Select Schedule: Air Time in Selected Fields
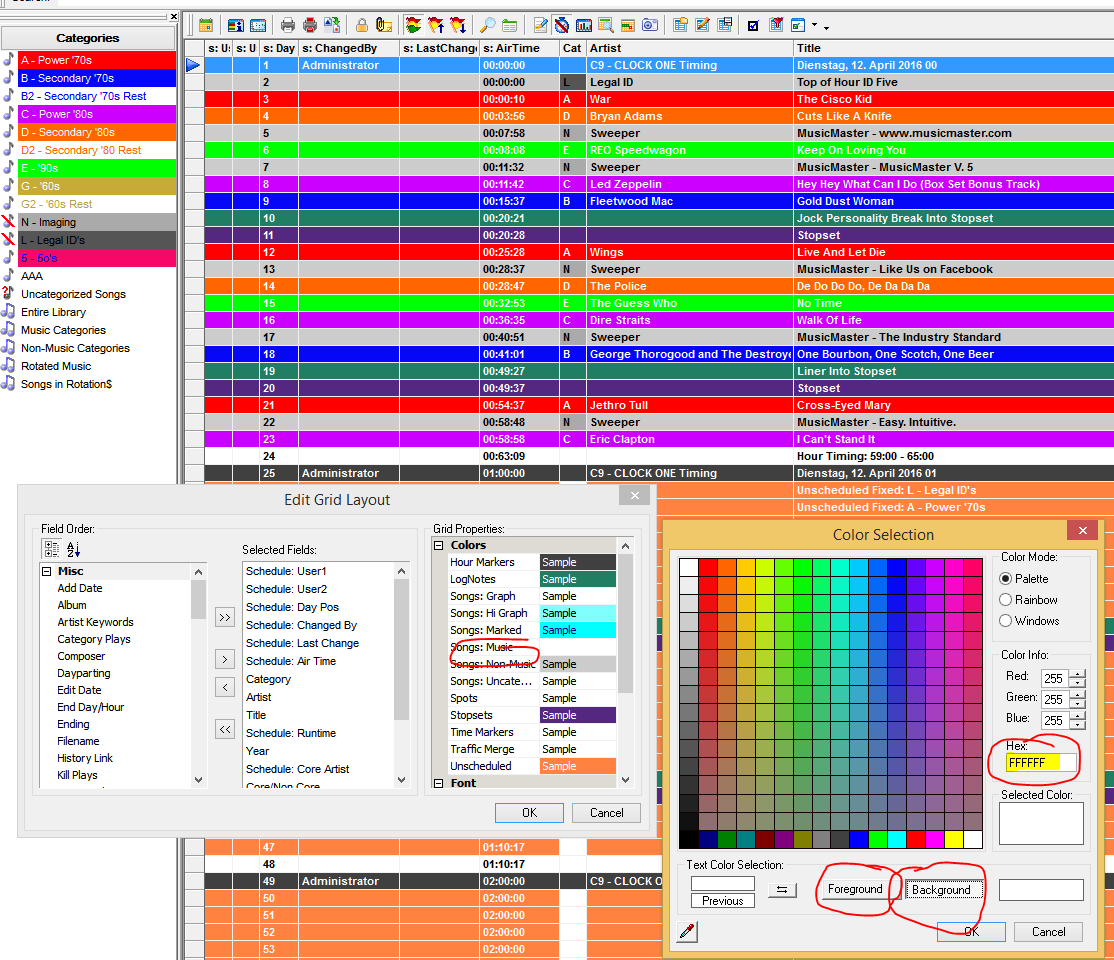 coord(291,661)
